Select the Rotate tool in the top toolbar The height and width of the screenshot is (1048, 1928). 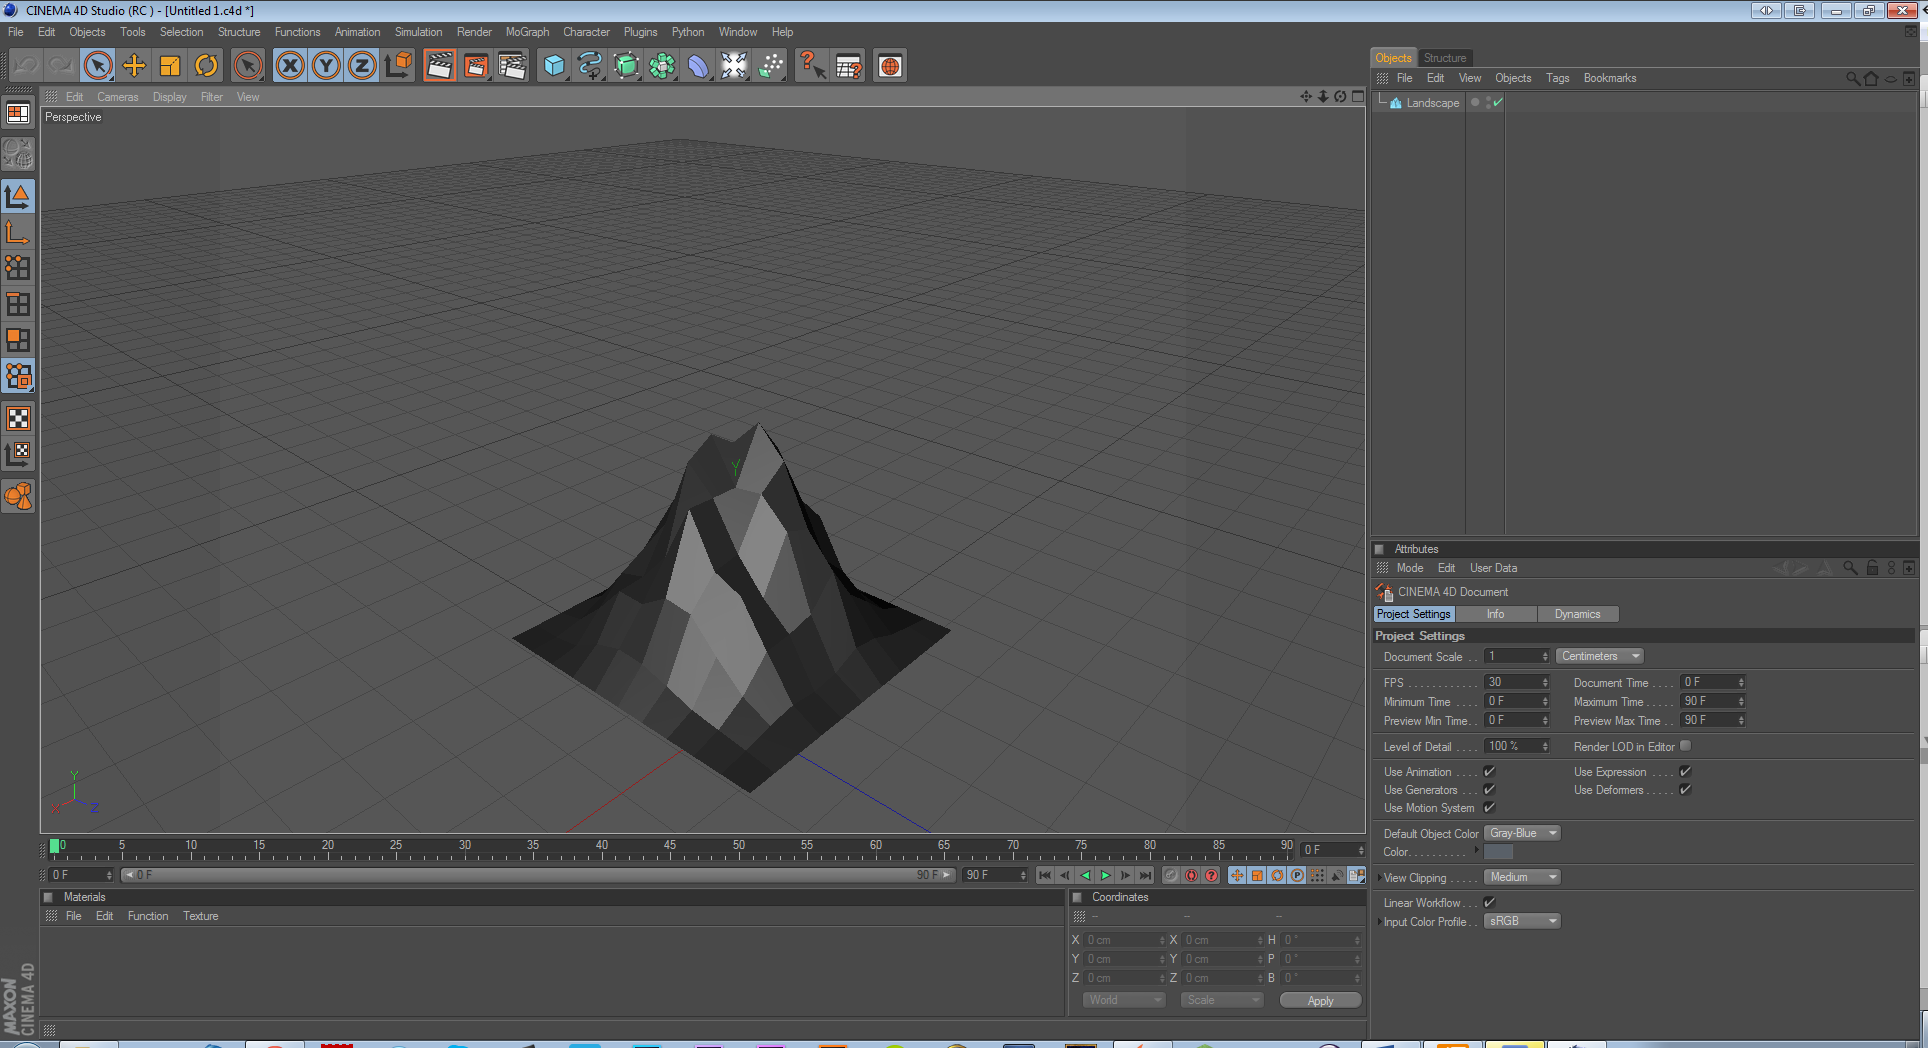pyautogui.click(x=206, y=66)
